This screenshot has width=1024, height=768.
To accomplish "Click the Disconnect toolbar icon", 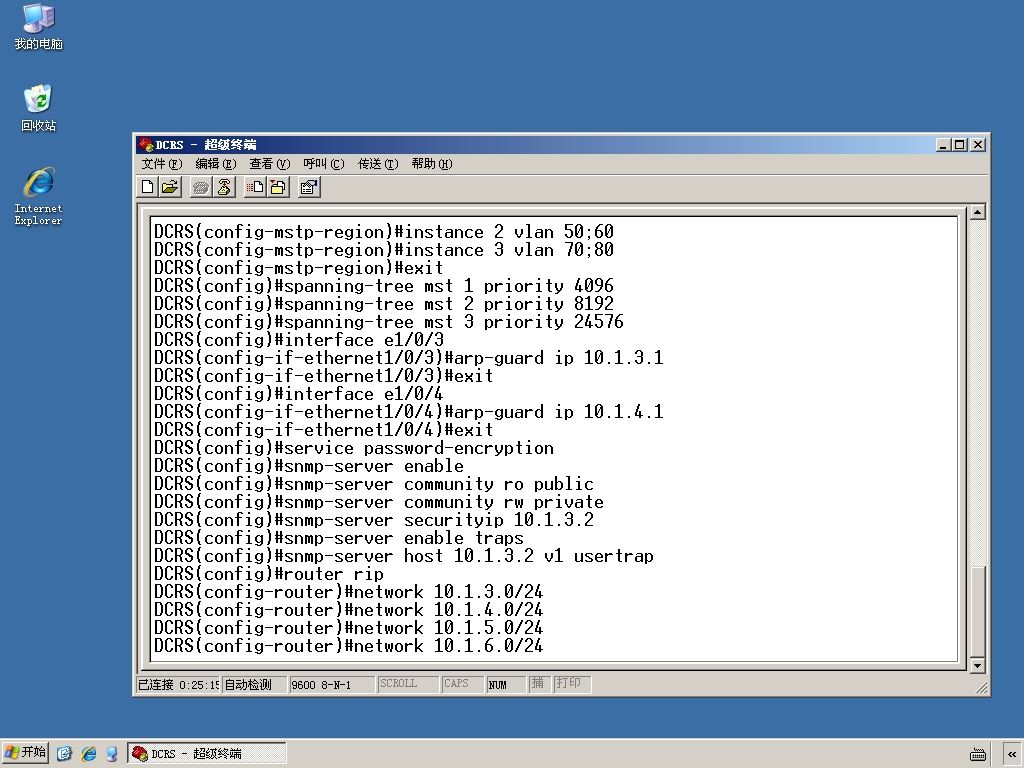I will click(224, 187).
